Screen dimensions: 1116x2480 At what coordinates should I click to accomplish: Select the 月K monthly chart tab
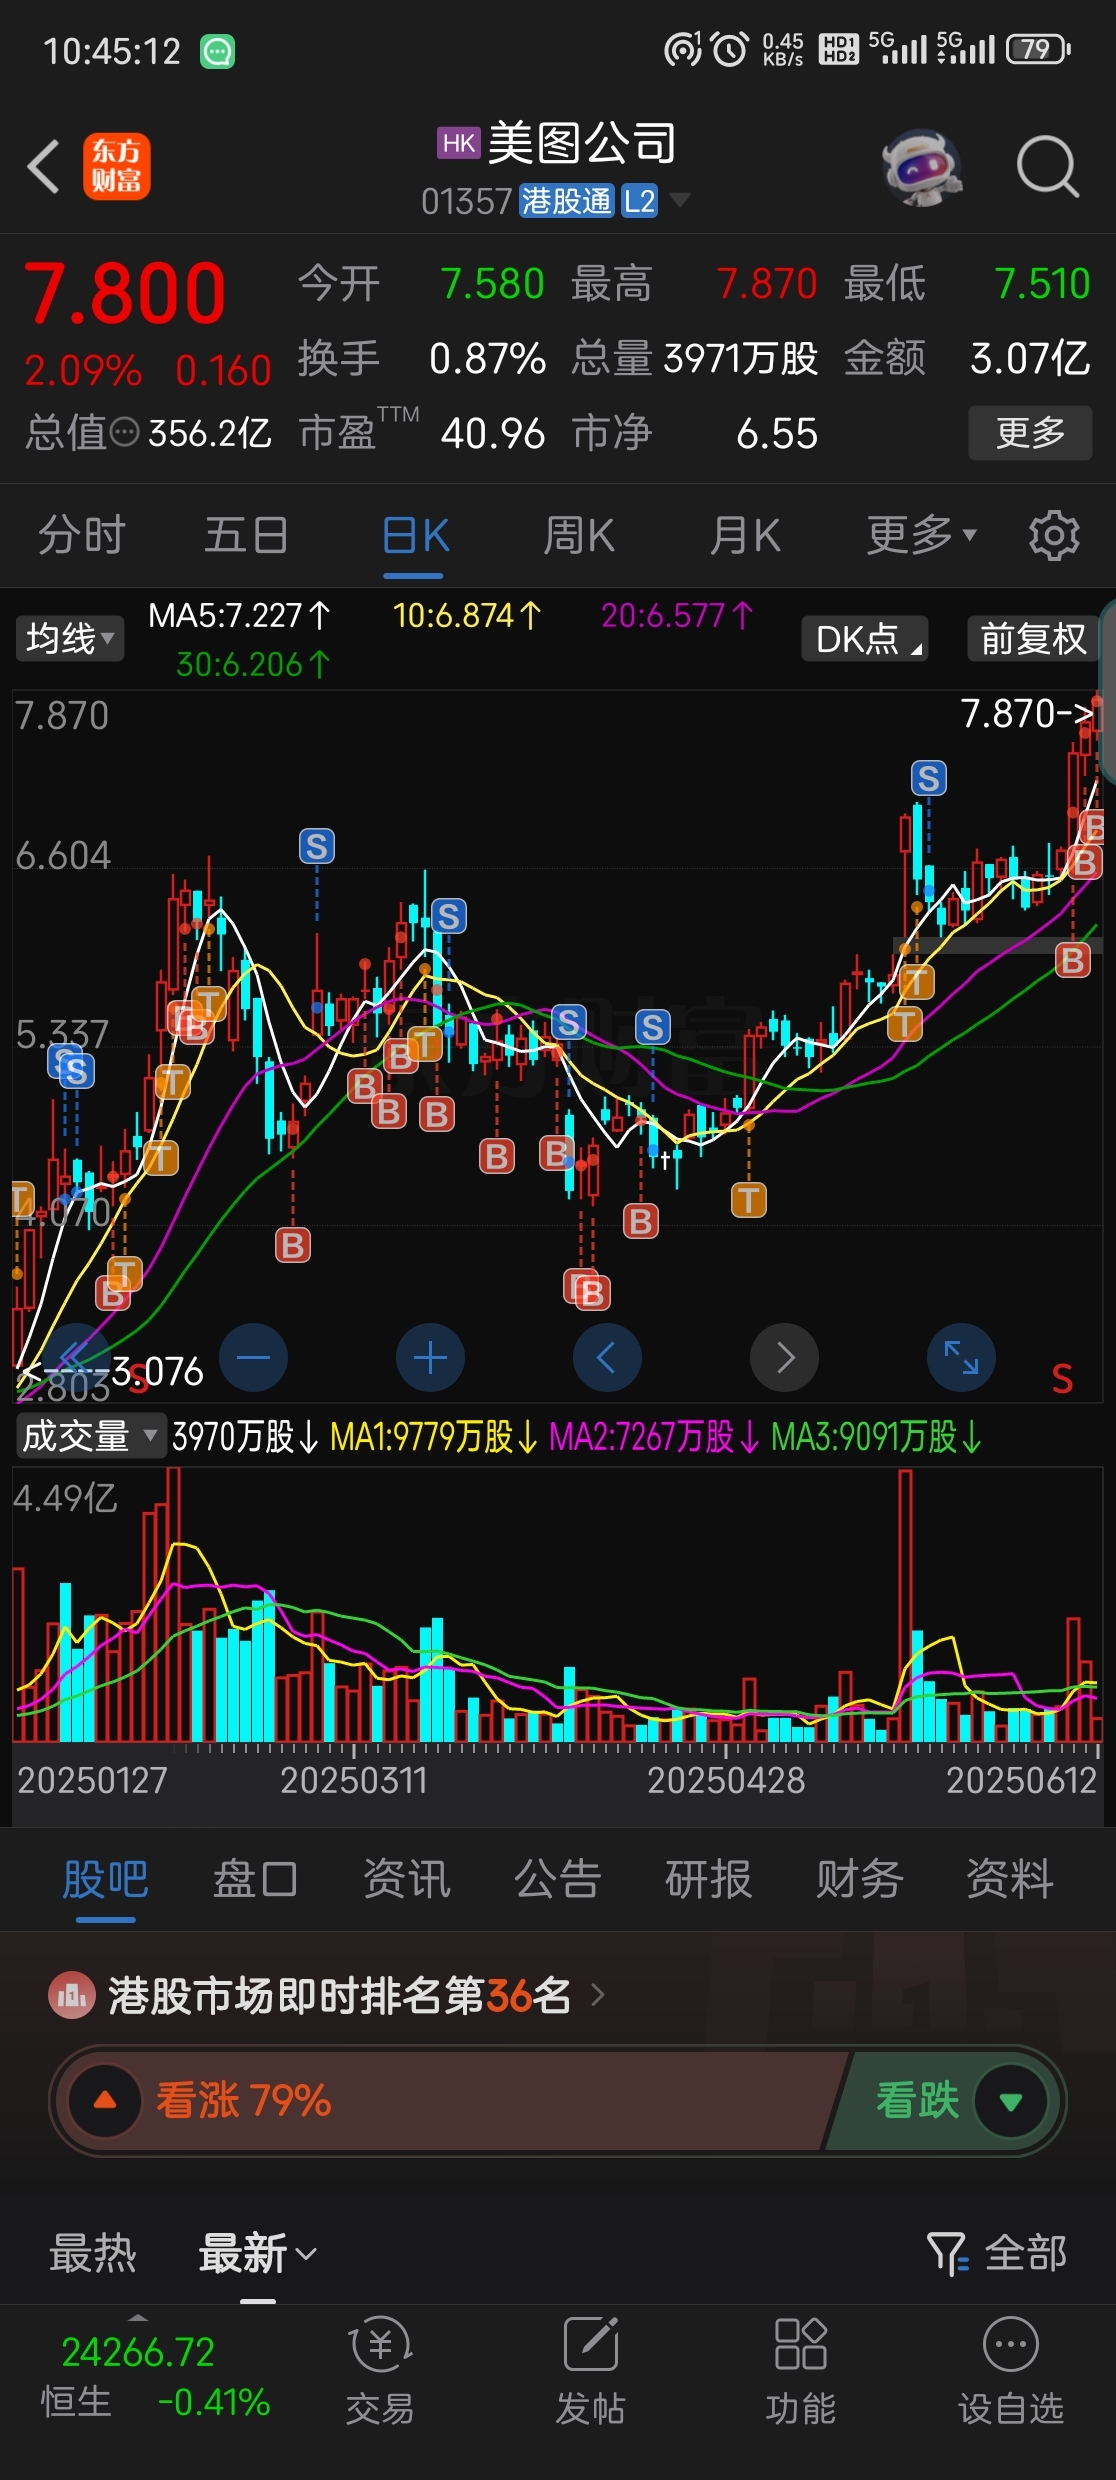point(745,535)
